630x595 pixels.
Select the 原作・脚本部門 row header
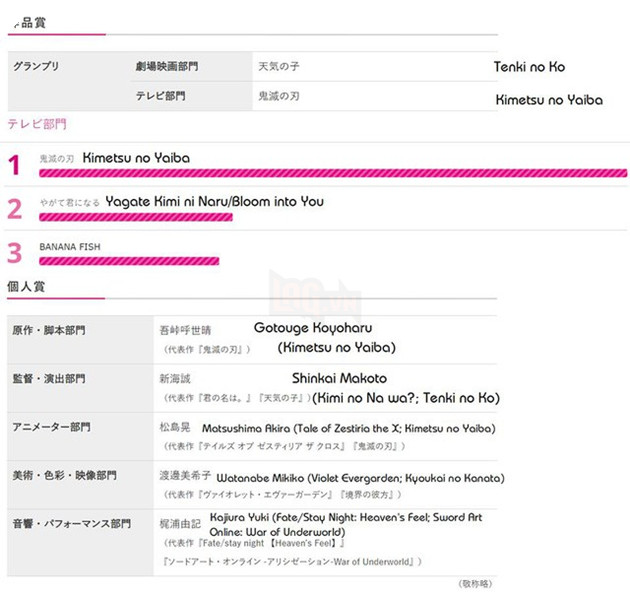(48, 329)
